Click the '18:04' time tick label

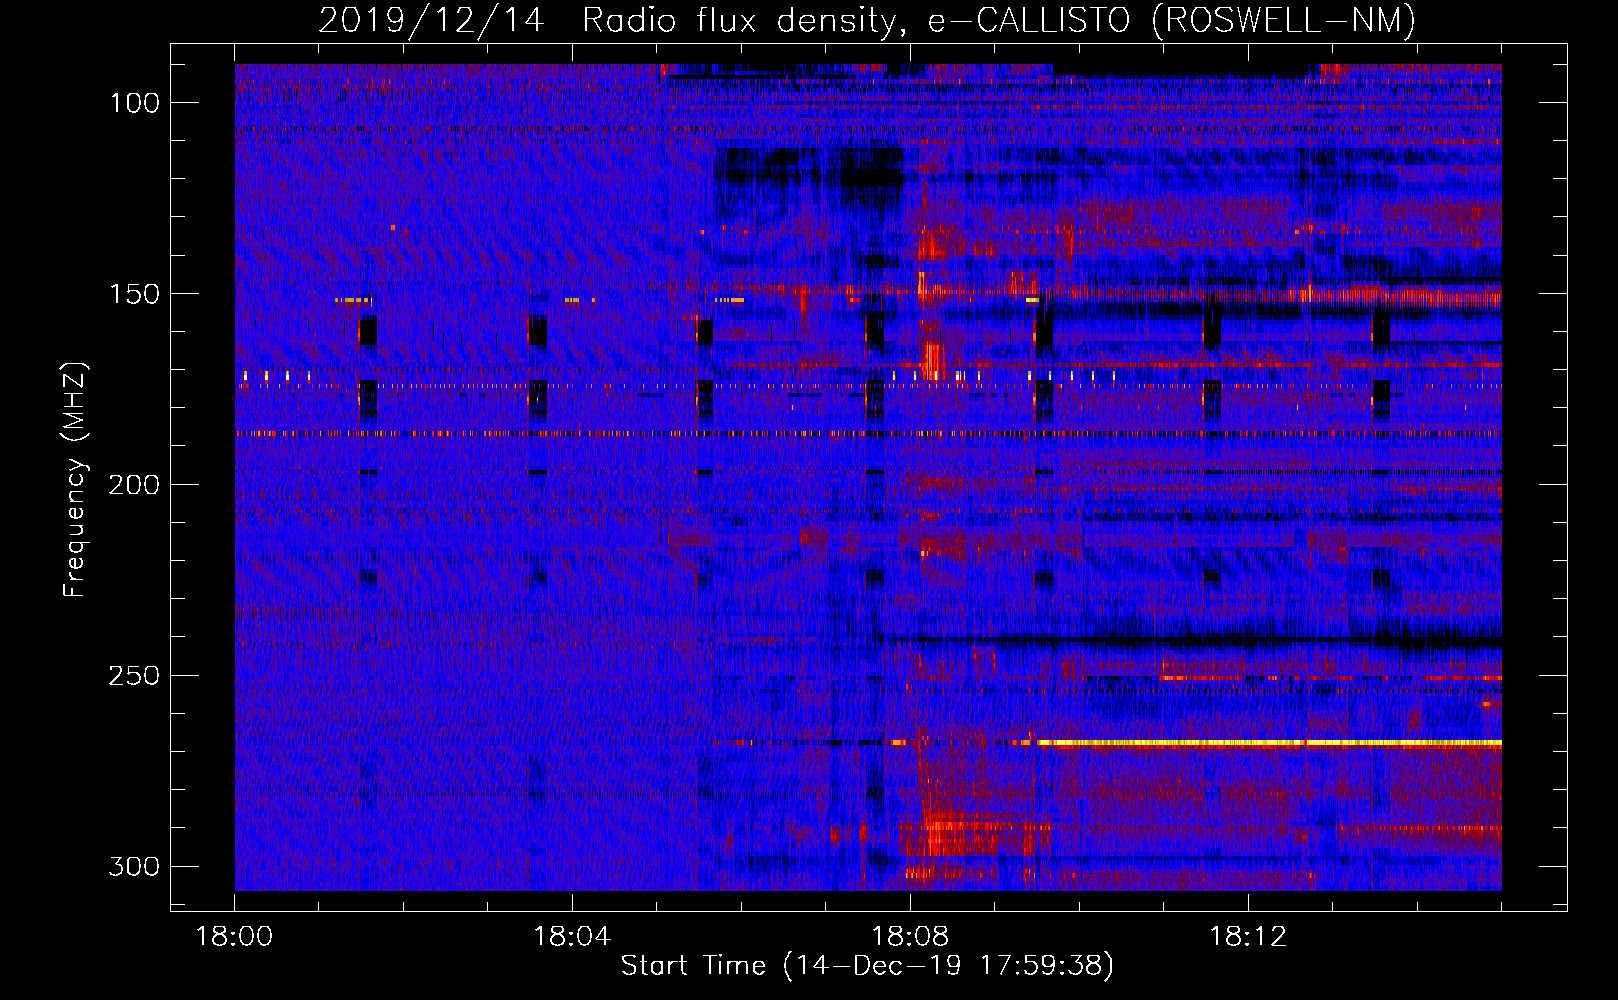point(572,937)
